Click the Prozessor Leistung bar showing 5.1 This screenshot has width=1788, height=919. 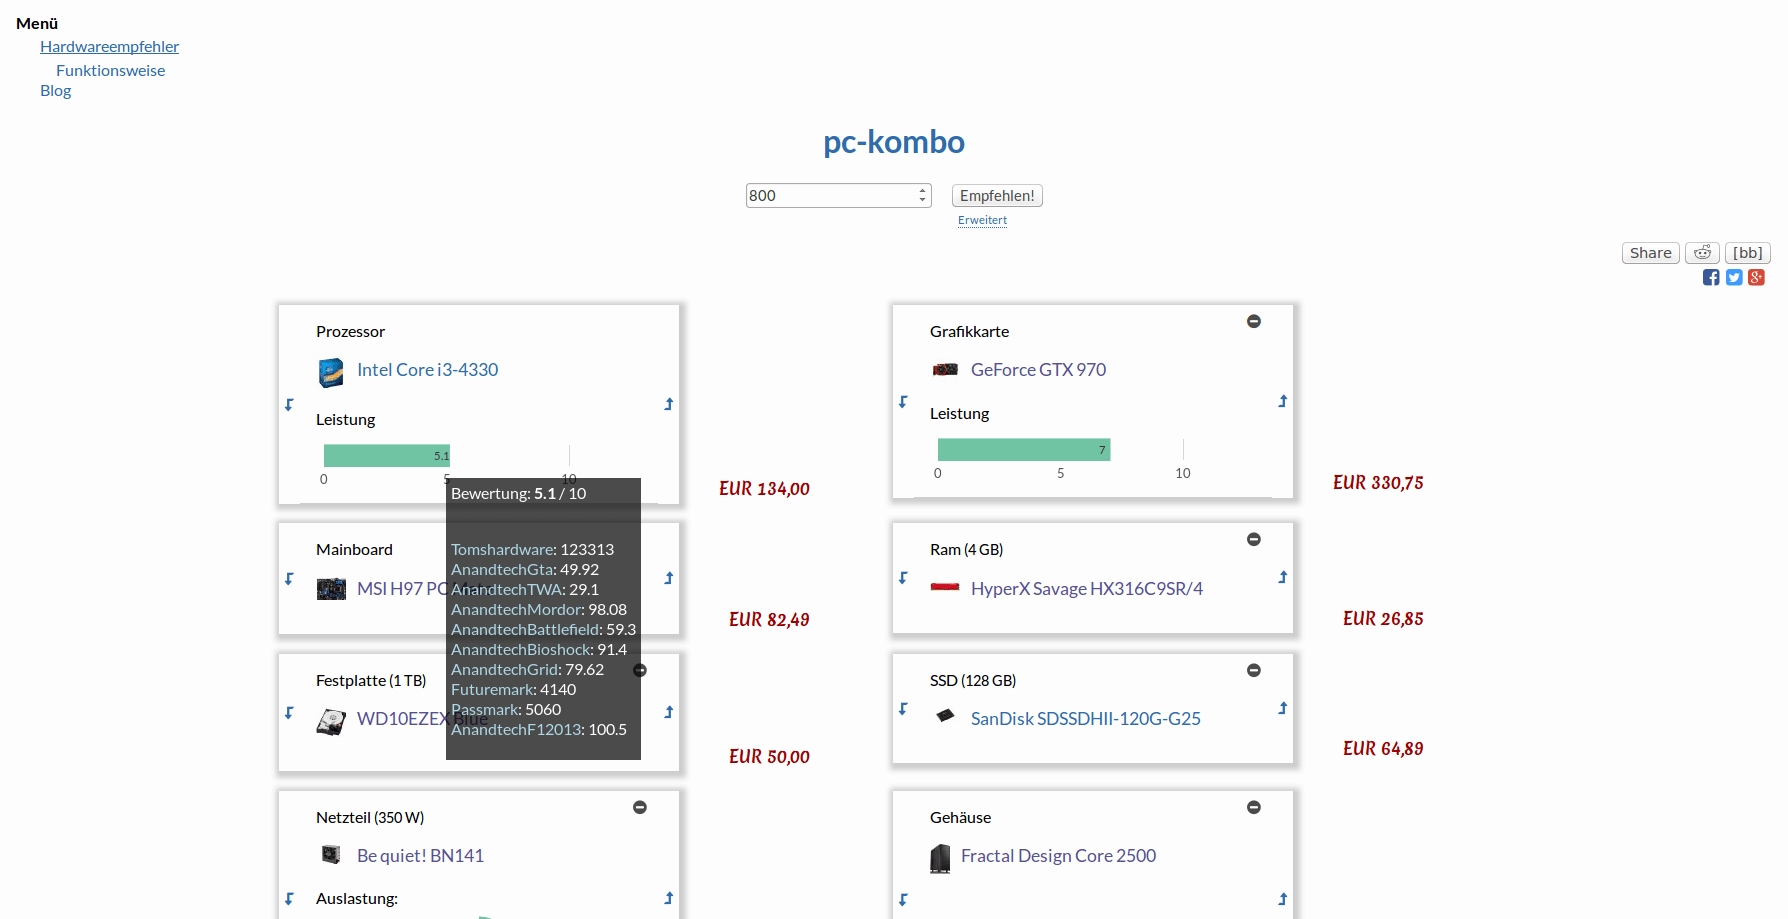coord(387,456)
